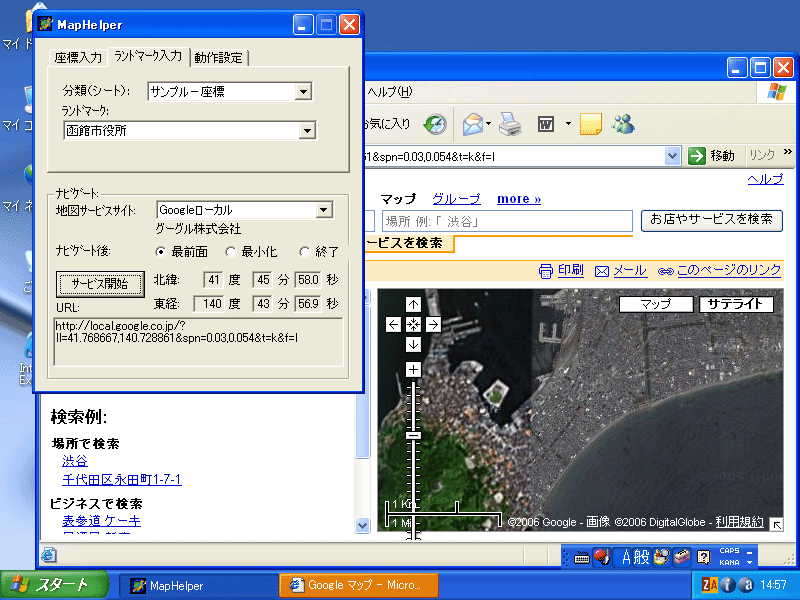Zoom in with the map plus button
800x600 pixels.
tap(413, 369)
